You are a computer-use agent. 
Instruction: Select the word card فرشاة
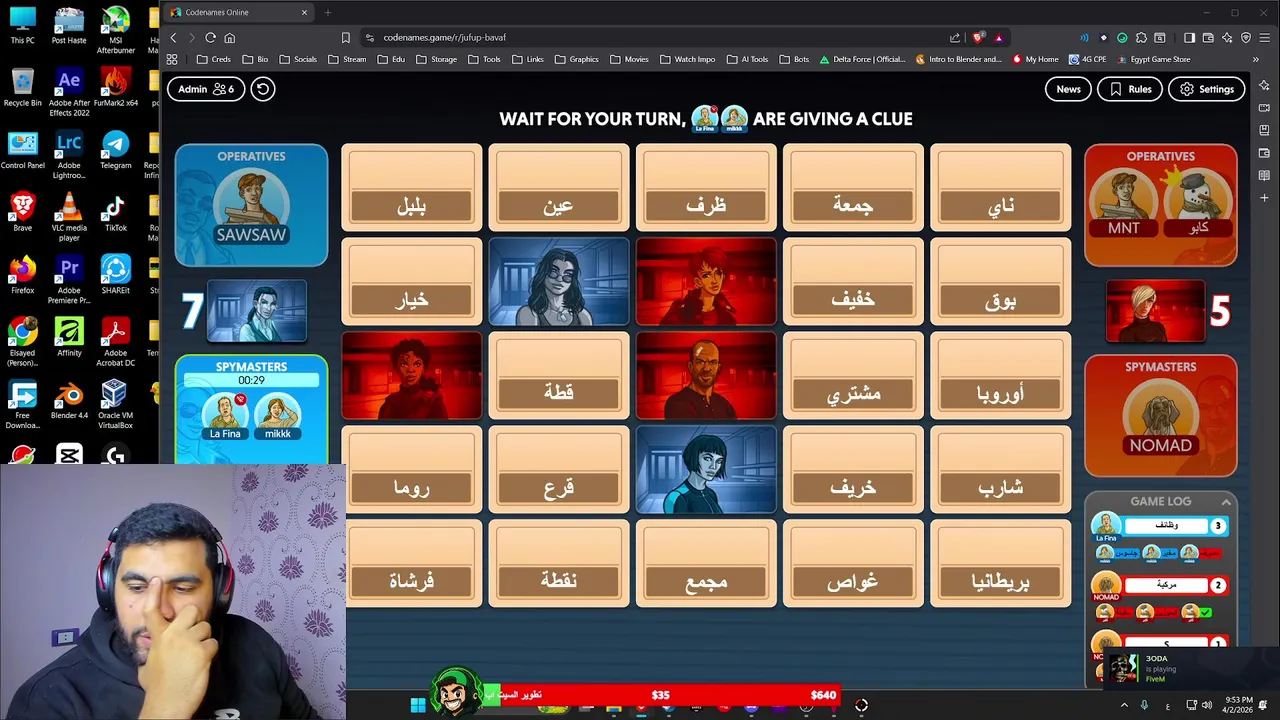[412, 563]
